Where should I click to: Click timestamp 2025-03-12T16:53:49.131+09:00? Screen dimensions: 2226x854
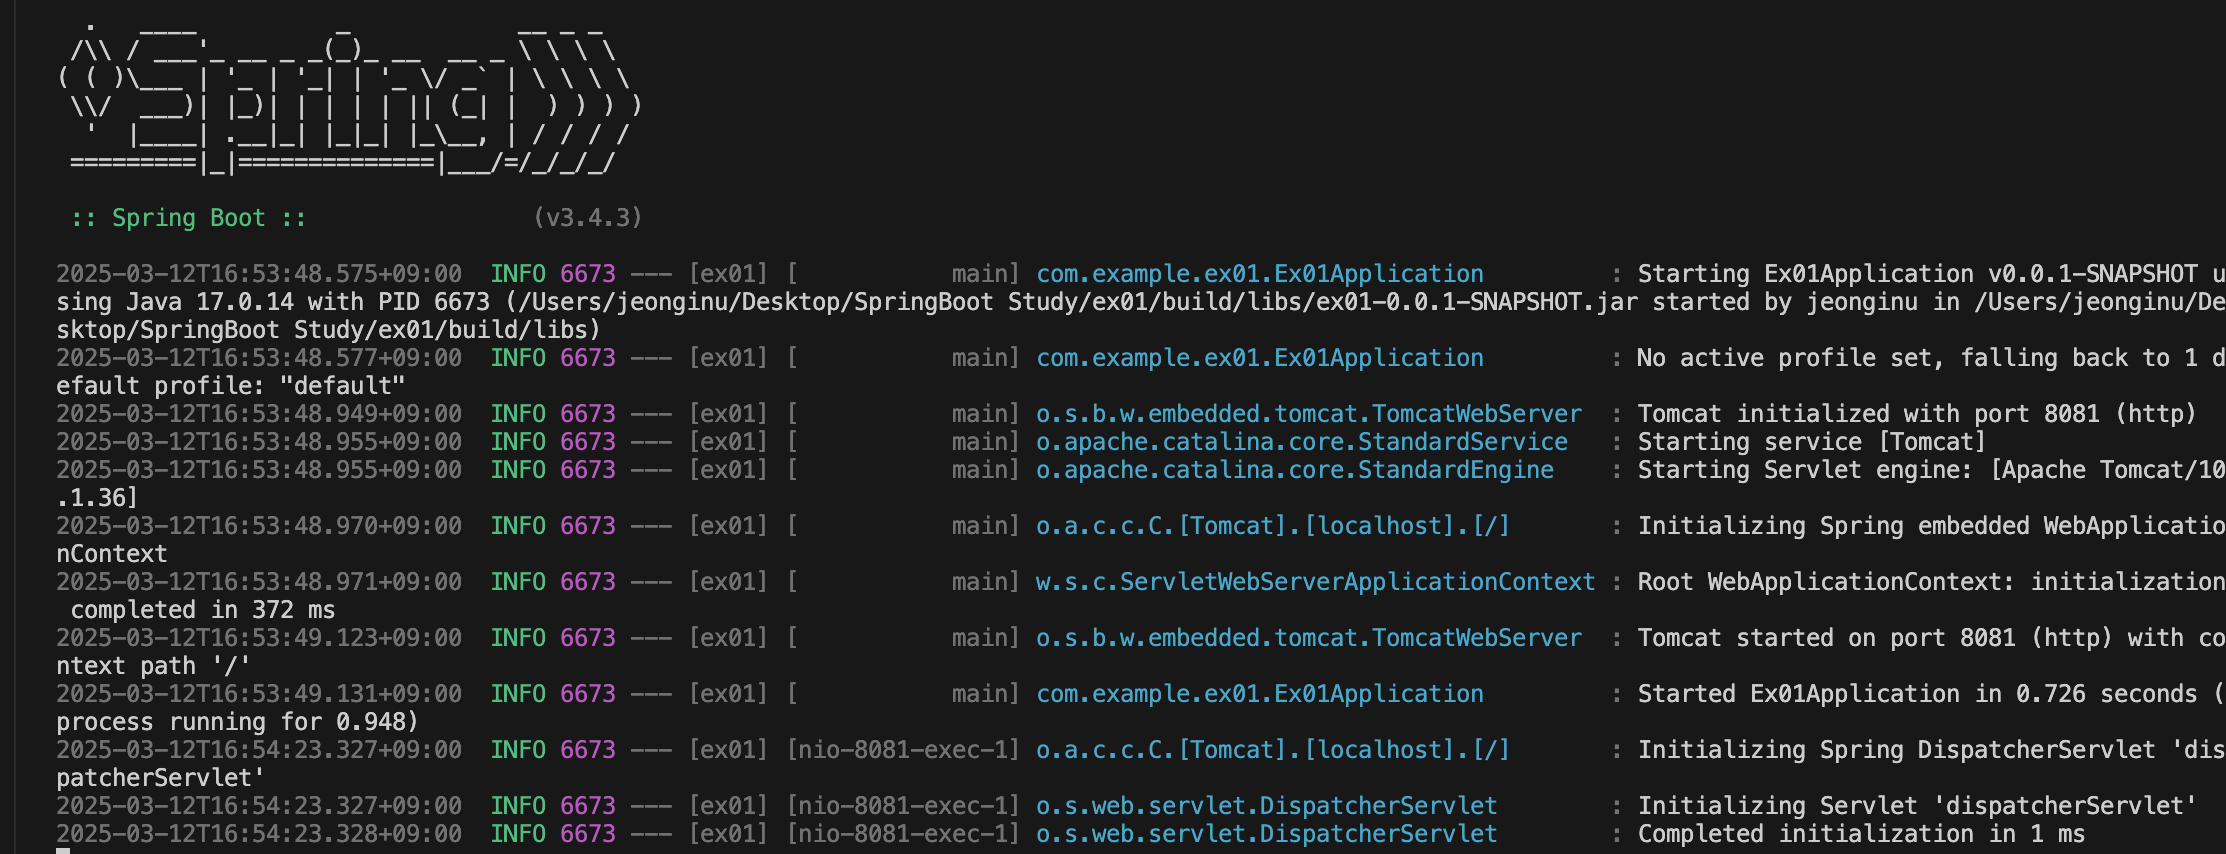pos(259,694)
